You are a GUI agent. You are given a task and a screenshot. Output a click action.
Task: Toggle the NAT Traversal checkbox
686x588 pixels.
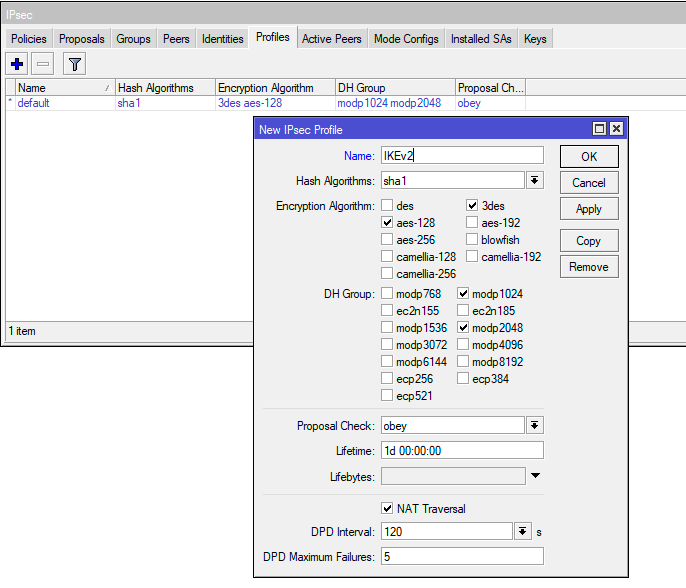point(387,509)
